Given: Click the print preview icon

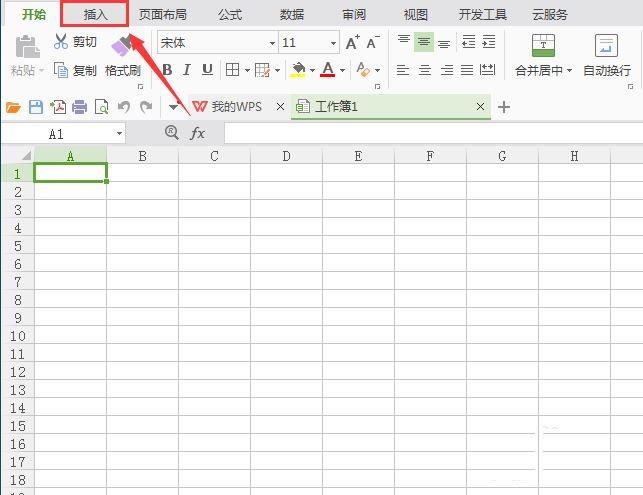Looking at the screenshot, I should coord(101,107).
